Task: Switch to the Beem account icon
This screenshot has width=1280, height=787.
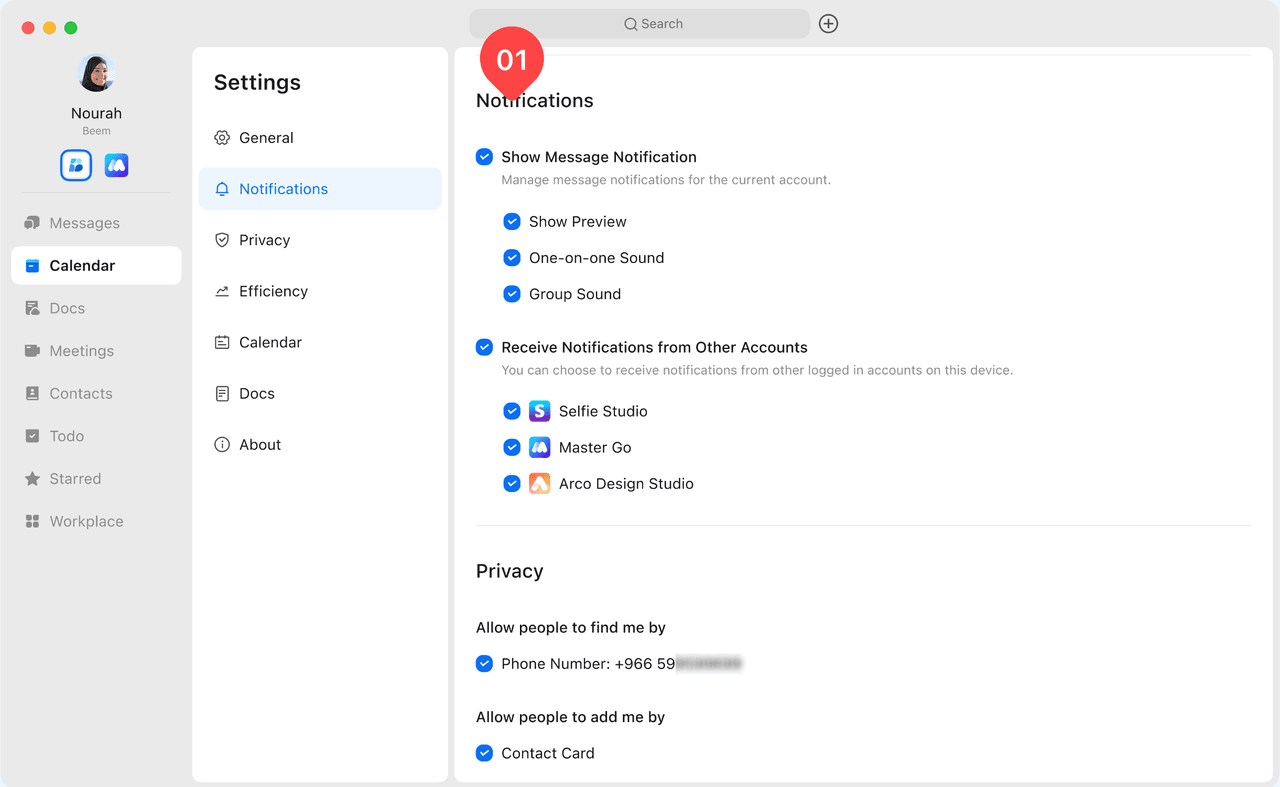Action: tap(76, 165)
